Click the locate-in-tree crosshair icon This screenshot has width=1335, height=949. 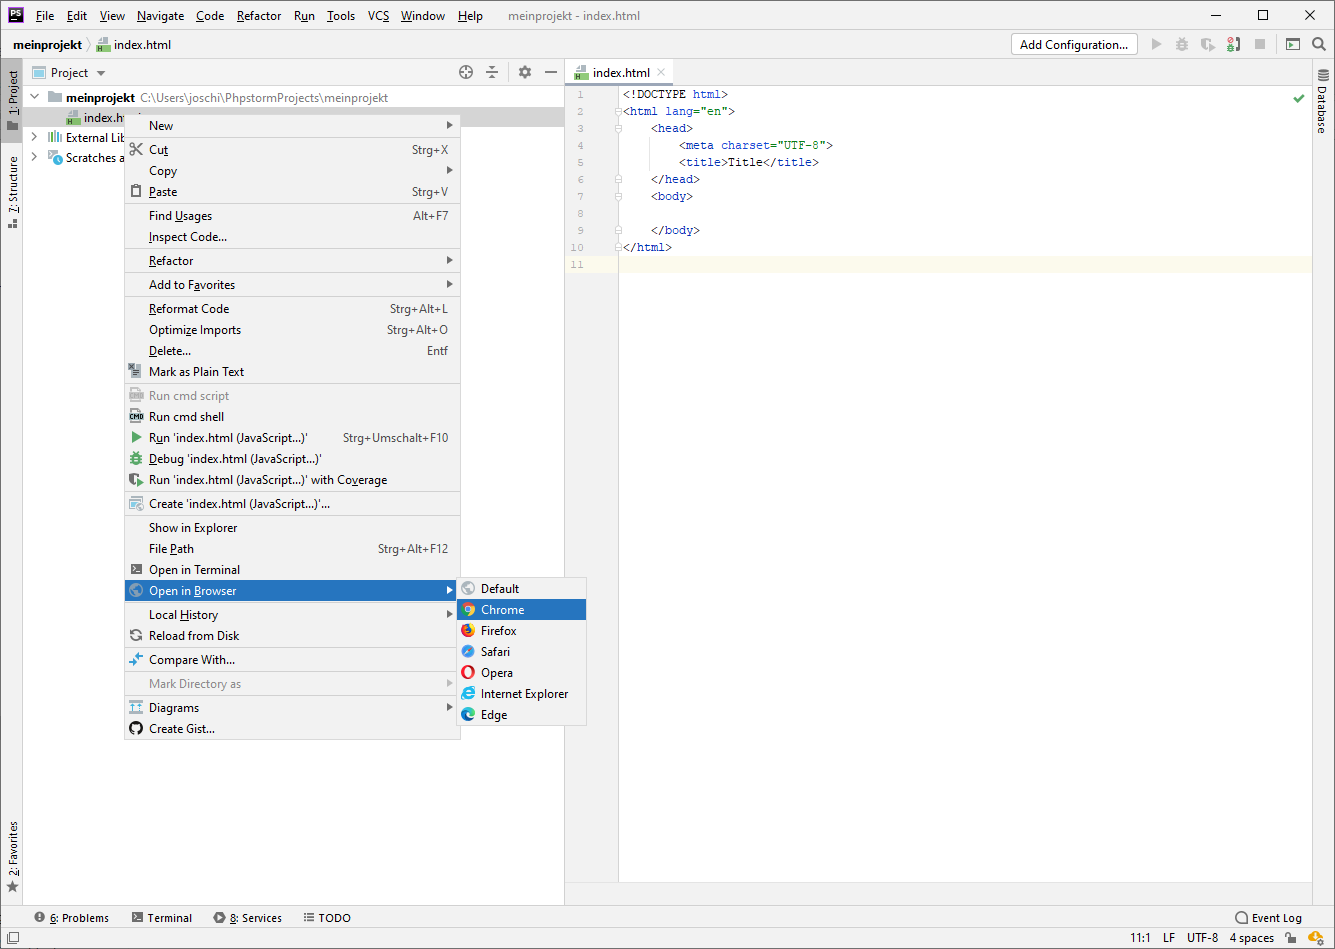465,72
